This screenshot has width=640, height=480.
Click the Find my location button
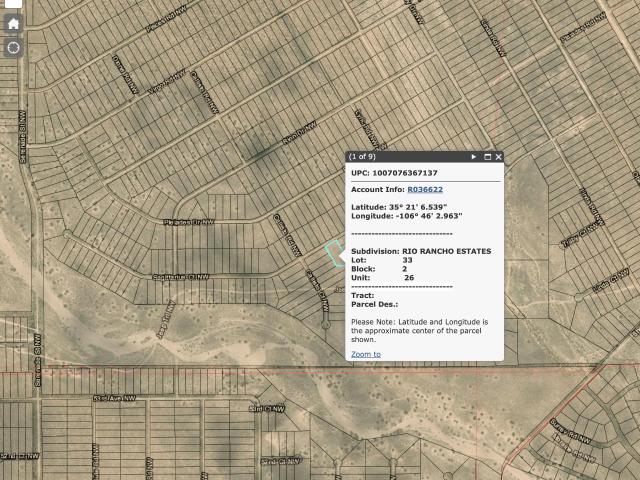coord(13,48)
